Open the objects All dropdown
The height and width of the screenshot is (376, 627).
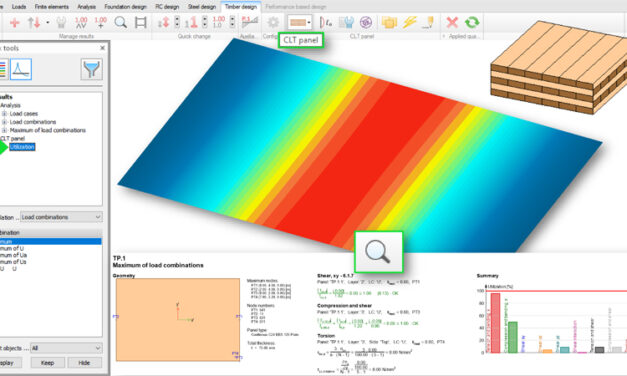coord(66,348)
